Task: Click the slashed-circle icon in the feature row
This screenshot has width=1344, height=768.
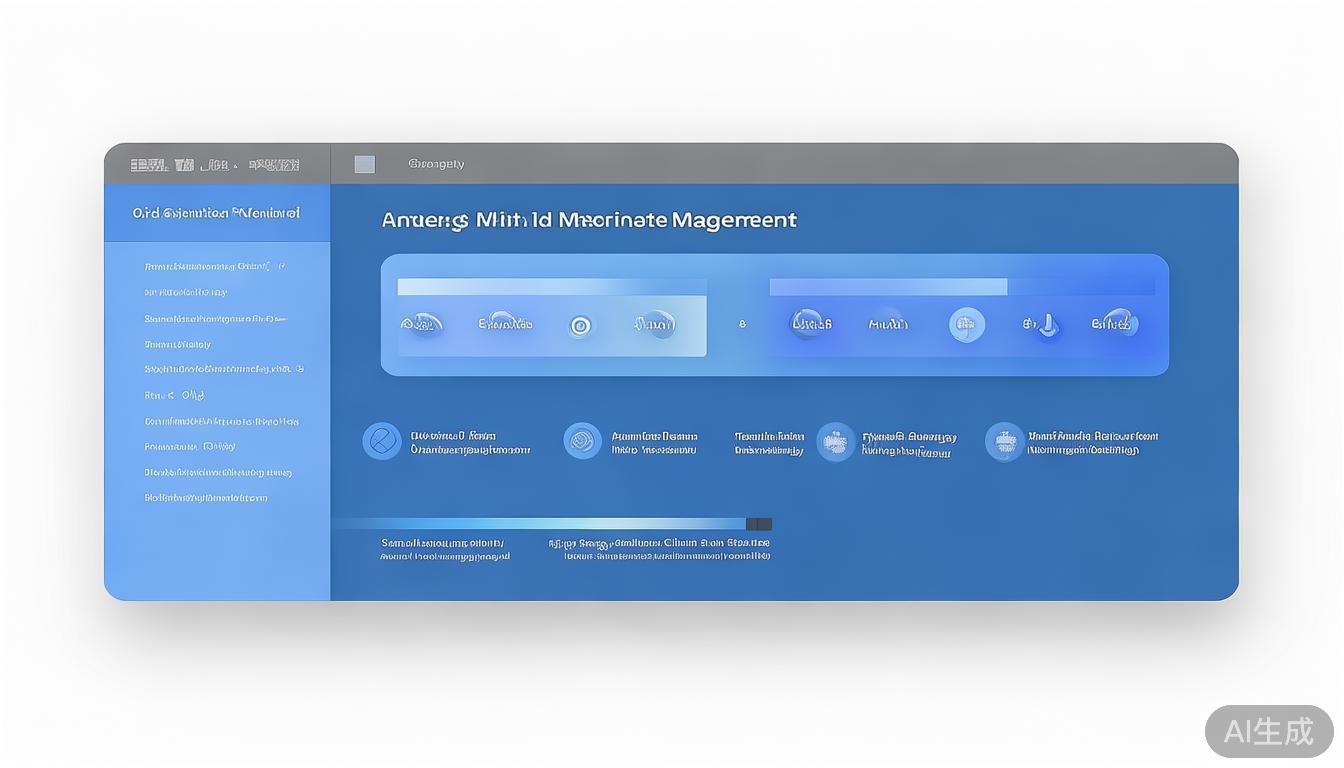Action: pyautogui.click(x=381, y=441)
